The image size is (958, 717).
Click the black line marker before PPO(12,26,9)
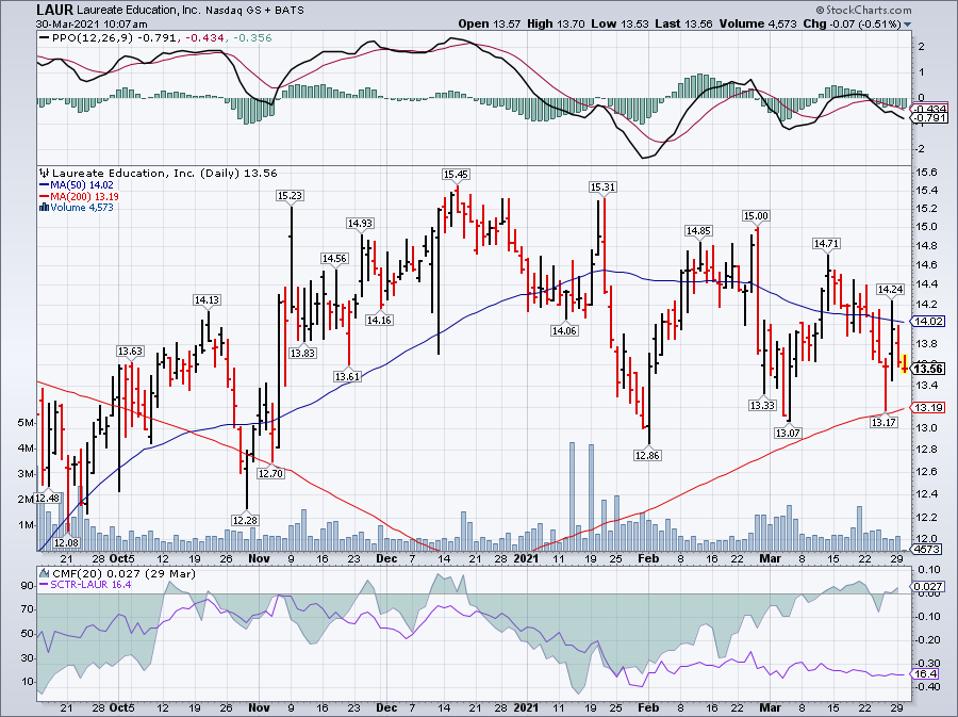click(x=43, y=38)
